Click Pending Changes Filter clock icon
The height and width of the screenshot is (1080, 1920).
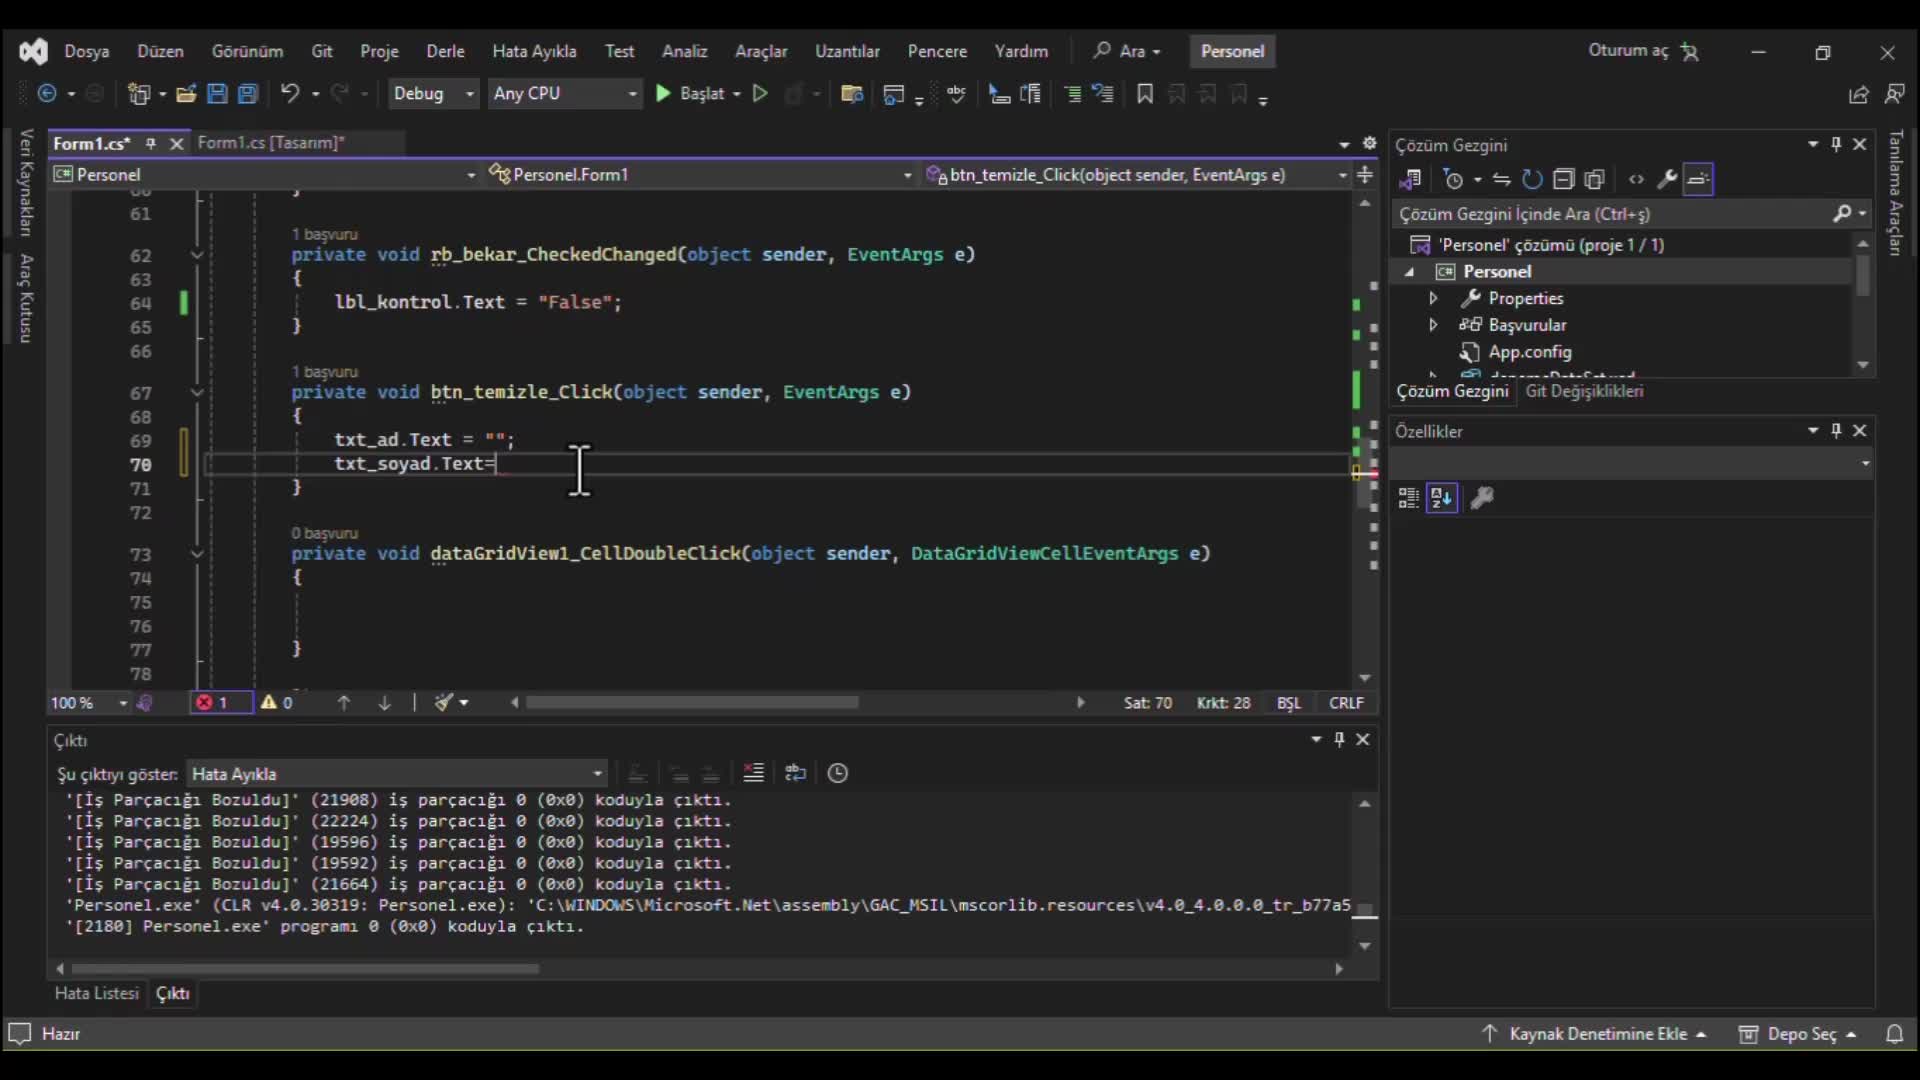click(1454, 180)
